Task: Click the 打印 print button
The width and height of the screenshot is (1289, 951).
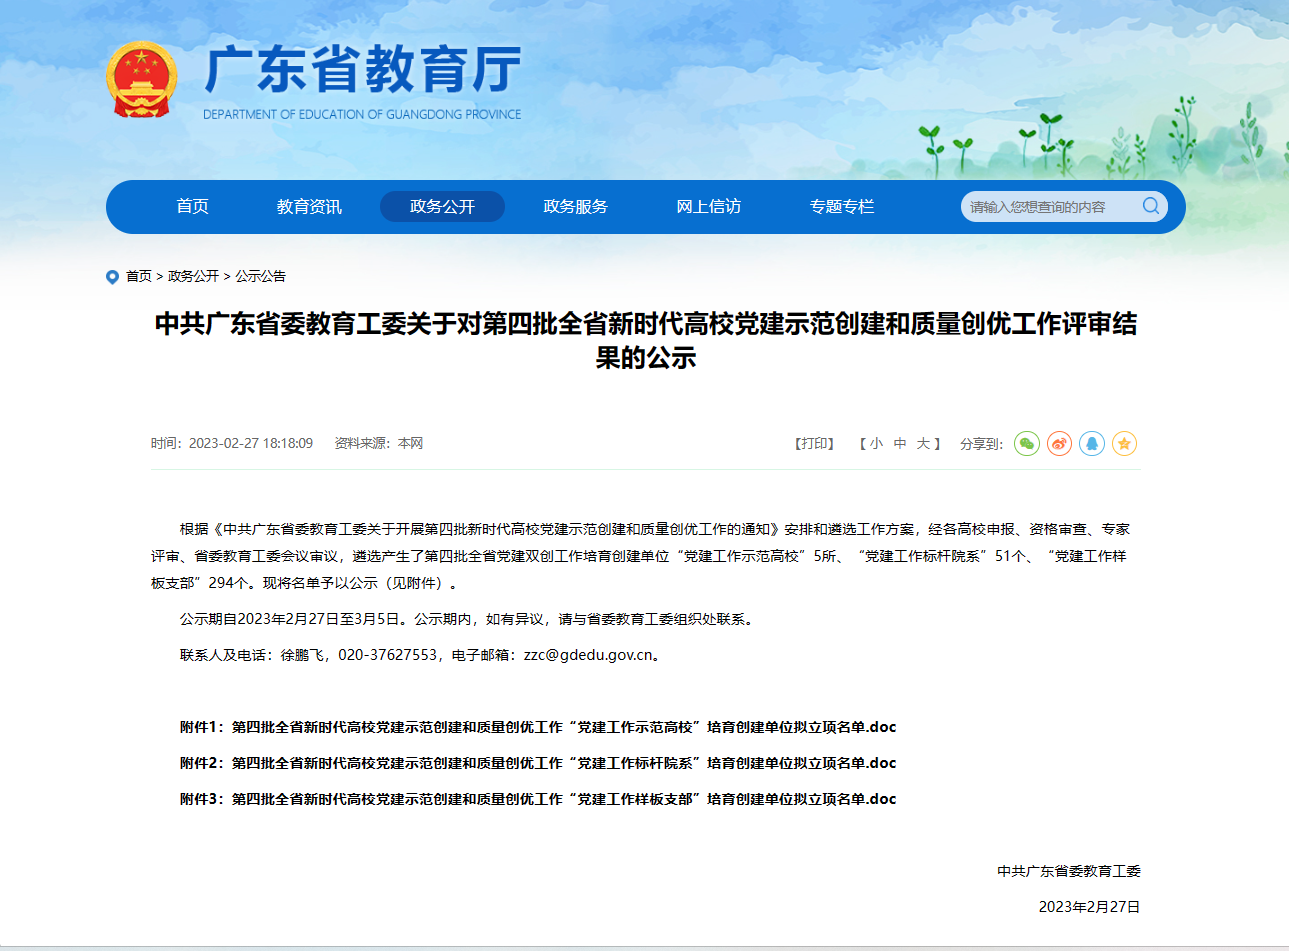Action: click(814, 443)
